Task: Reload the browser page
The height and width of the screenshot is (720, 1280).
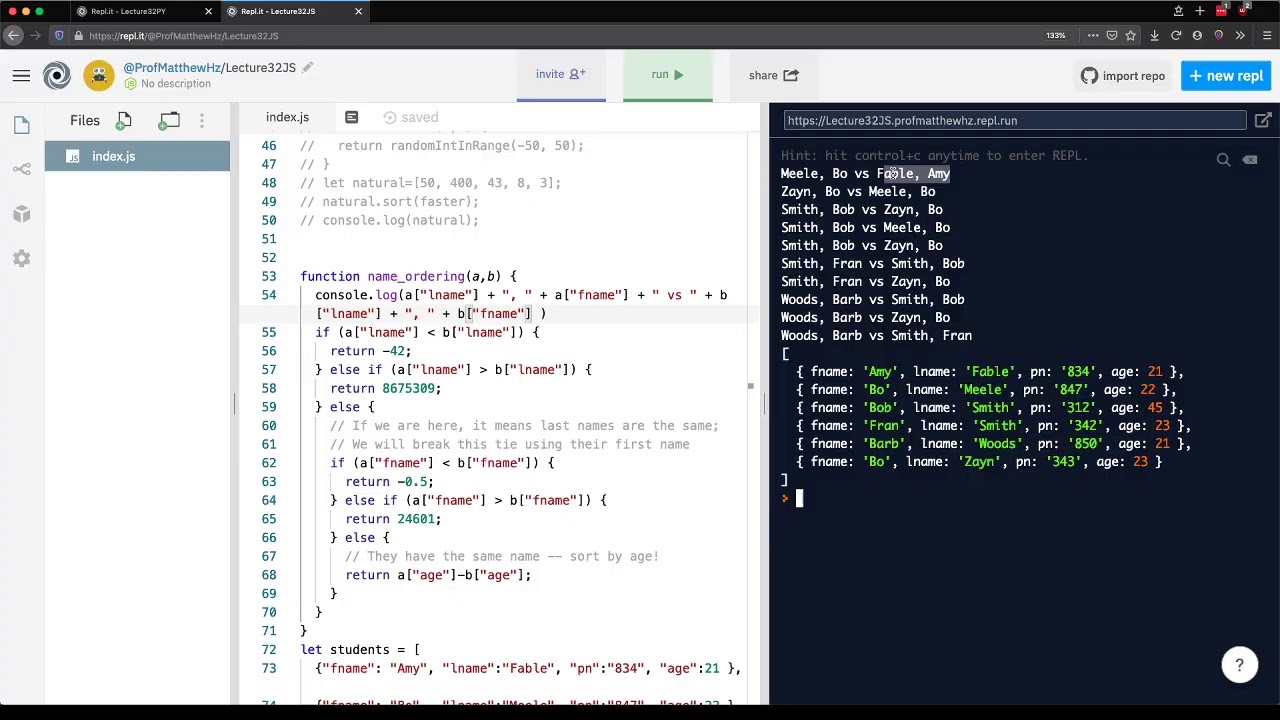Action: coord(1176,35)
